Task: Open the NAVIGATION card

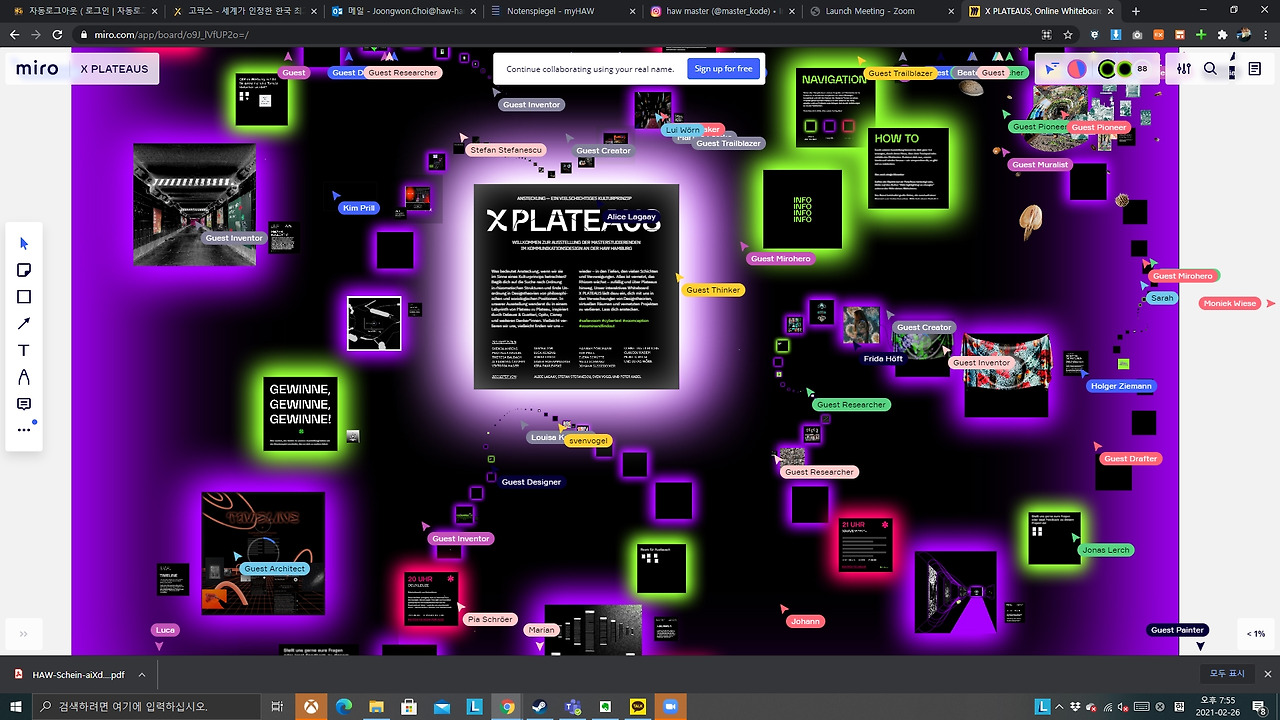Action: (836, 107)
